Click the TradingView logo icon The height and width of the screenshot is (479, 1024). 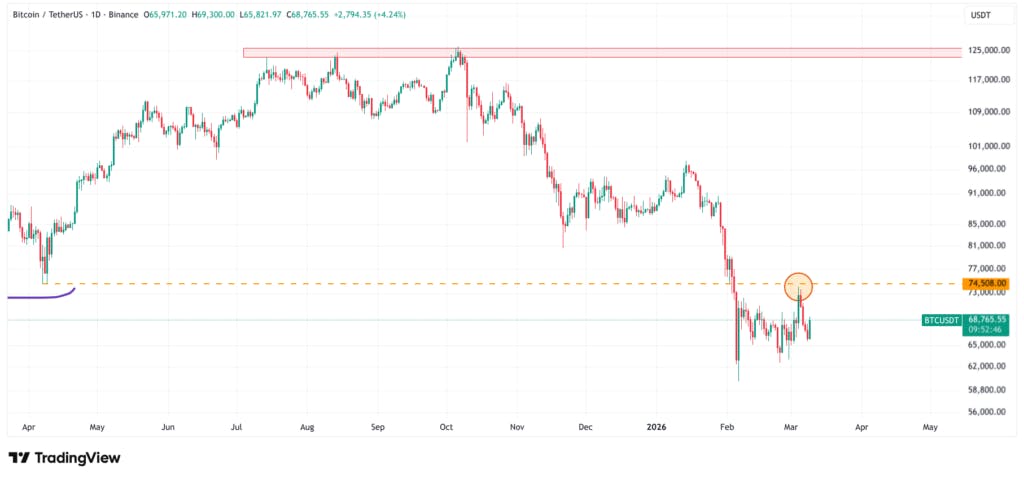(x=18, y=457)
